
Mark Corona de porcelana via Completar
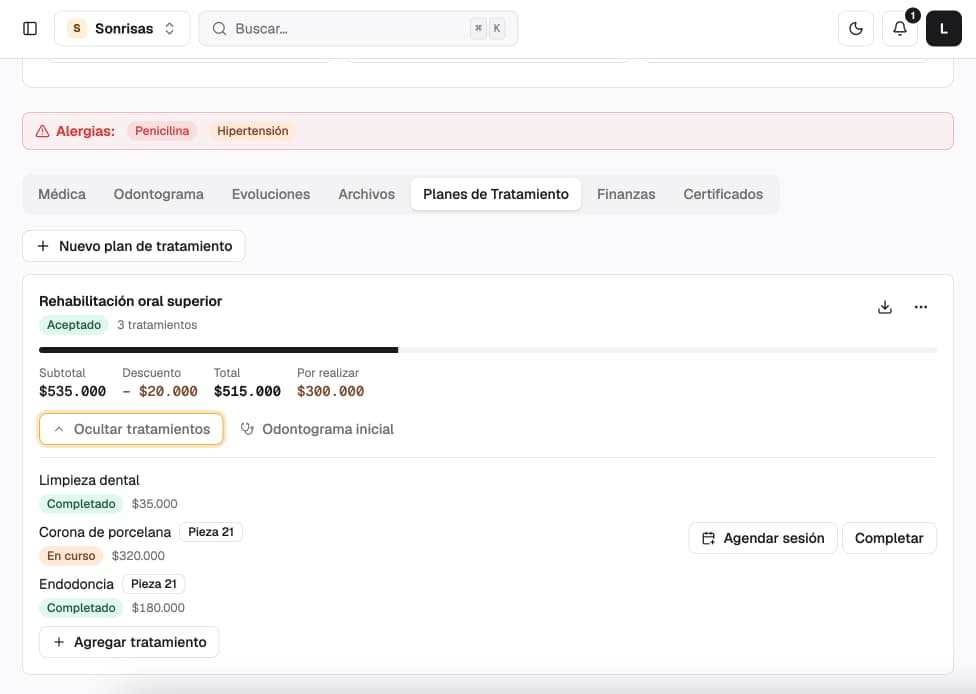tap(889, 538)
